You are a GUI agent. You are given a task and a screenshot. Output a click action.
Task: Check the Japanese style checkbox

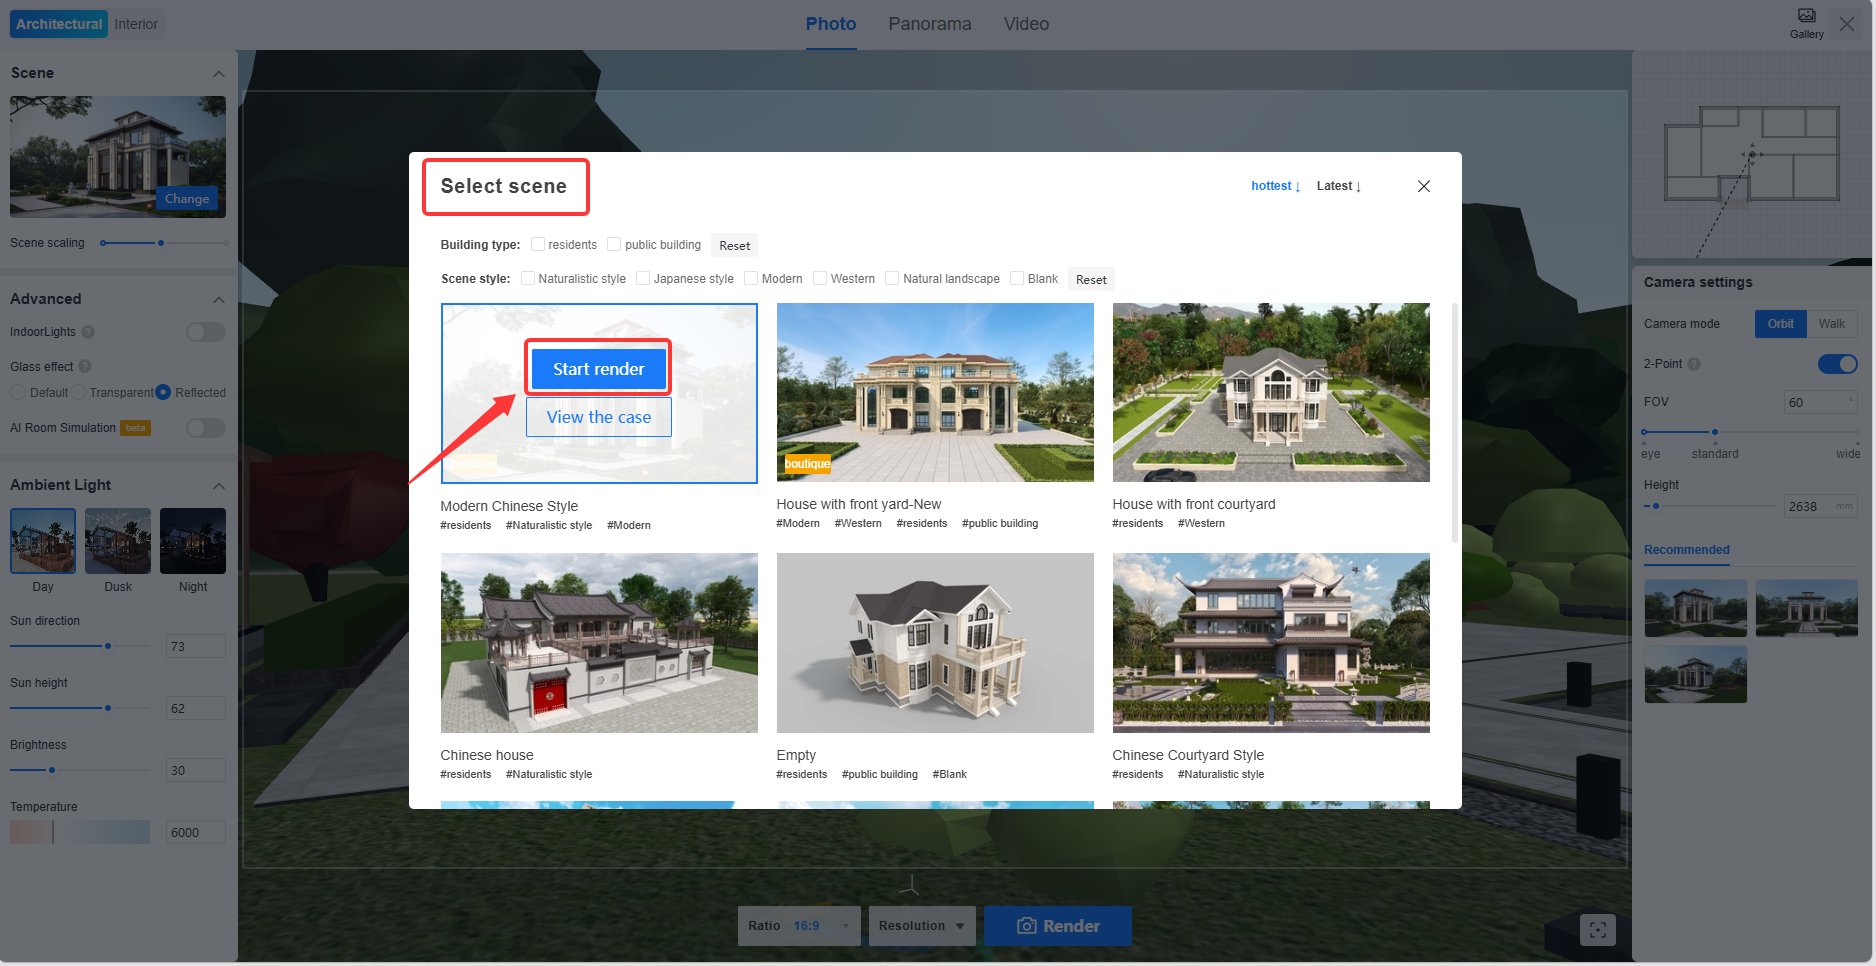643,278
